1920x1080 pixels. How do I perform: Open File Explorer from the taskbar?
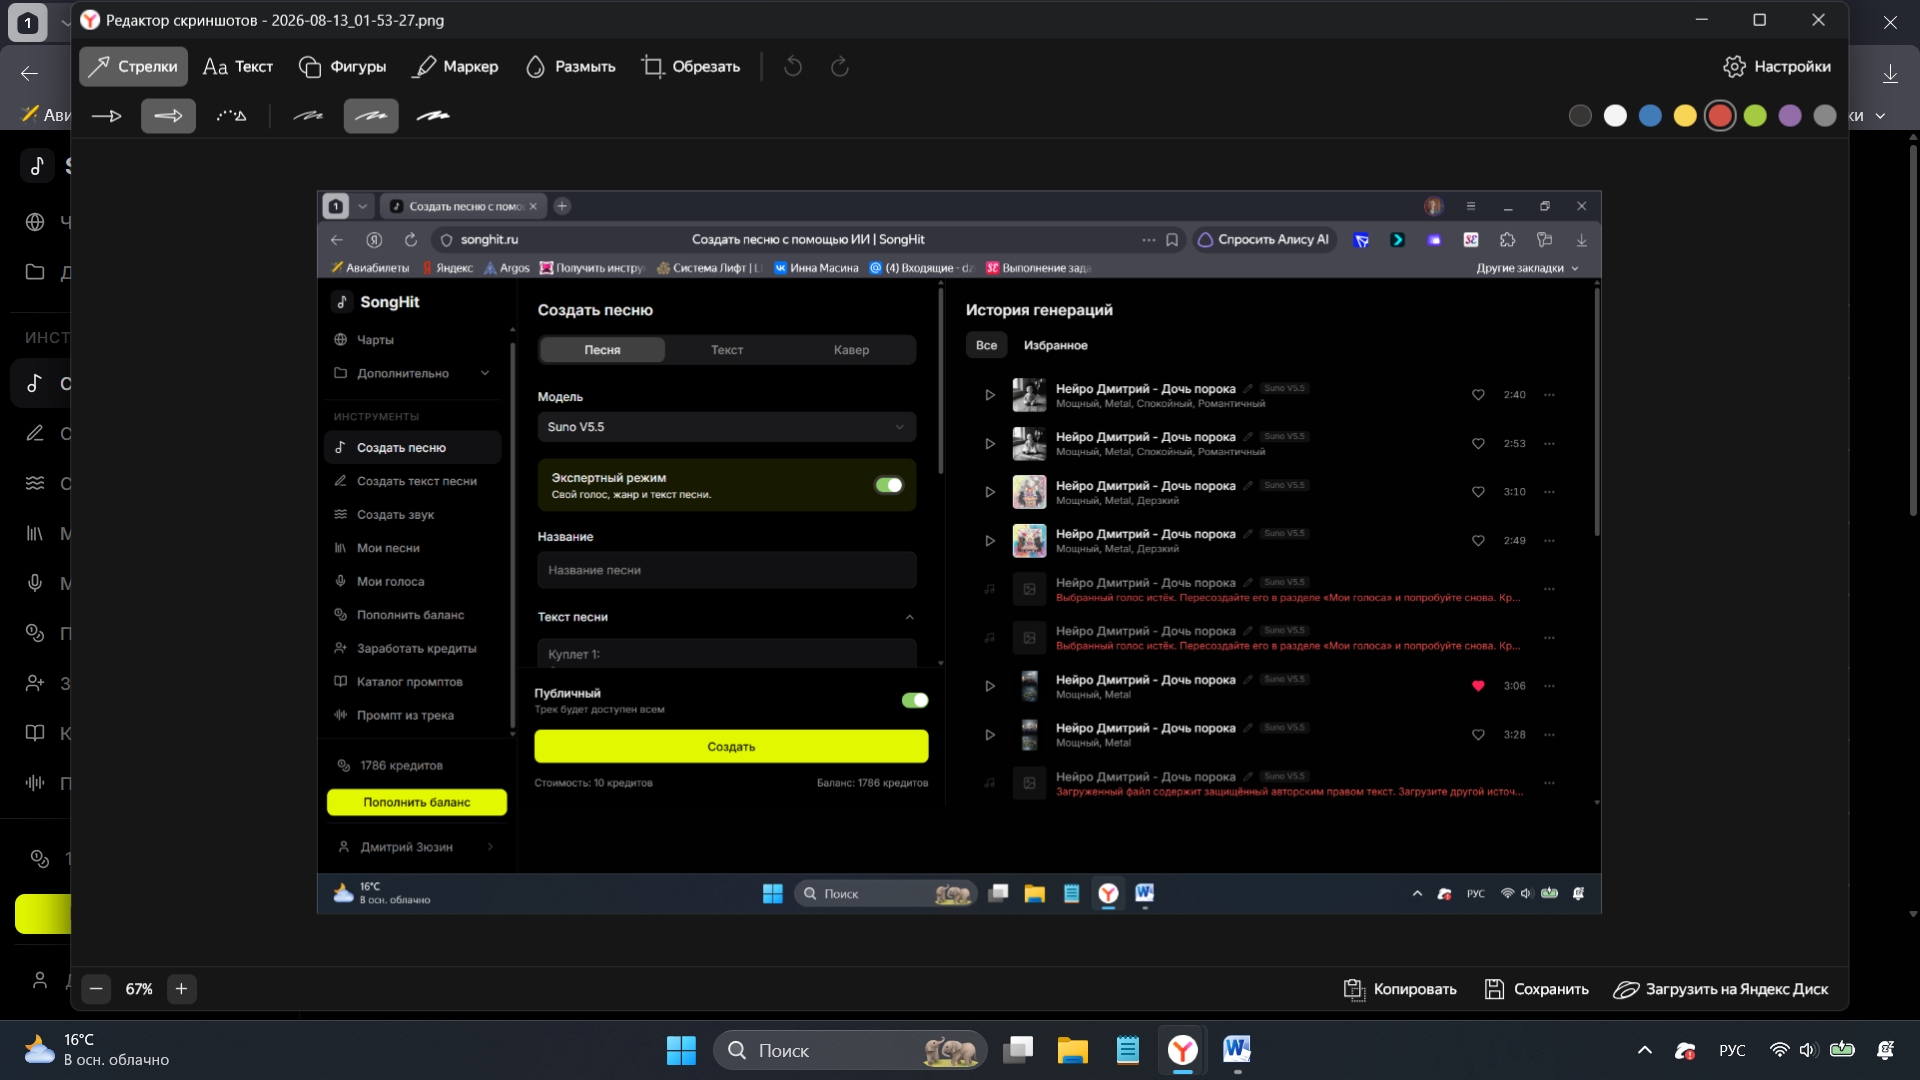[x=1073, y=1050]
